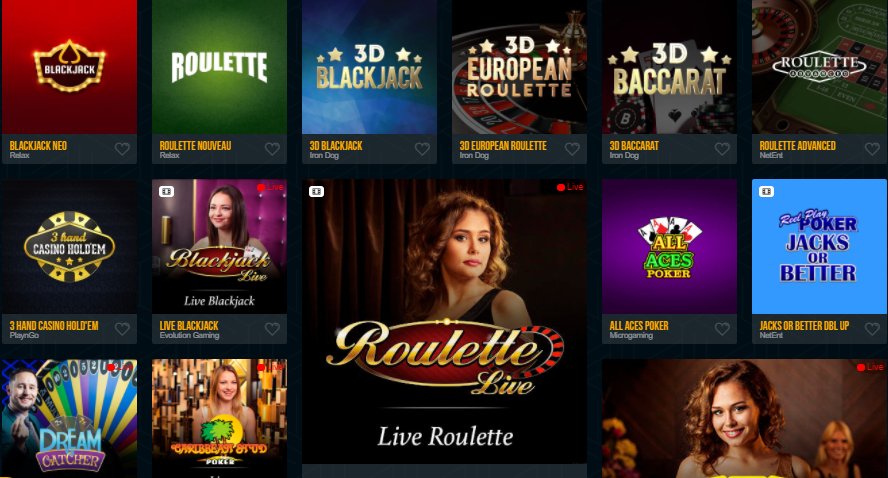Click heart icon for Jacks or Better Dbl Up
The height and width of the screenshot is (478, 888).
coord(872,329)
